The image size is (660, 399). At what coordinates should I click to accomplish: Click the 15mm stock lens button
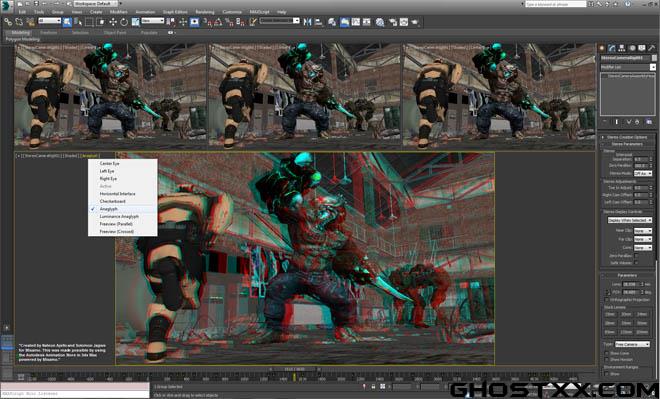pyautogui.click(x=610, y=314)
